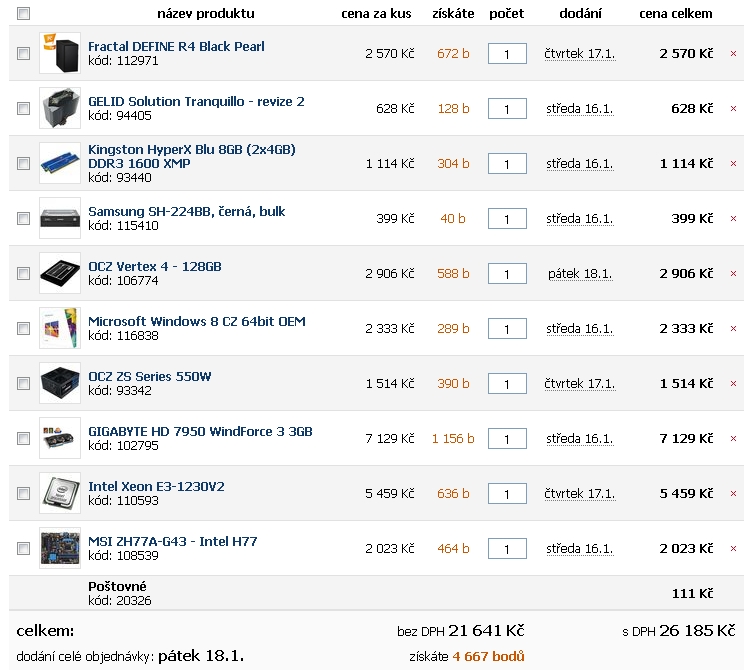
Task: Tick checkbox next to OCZ ZS Series 550W
Action: 23,383
